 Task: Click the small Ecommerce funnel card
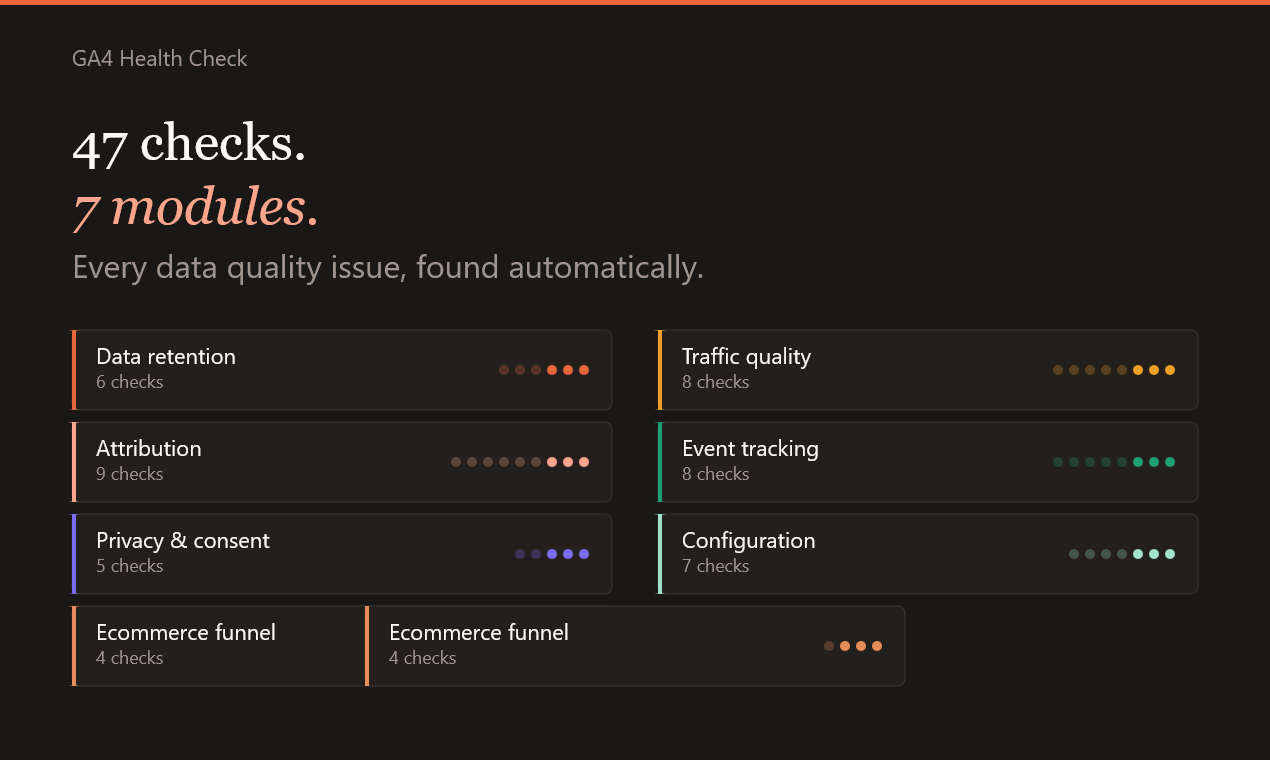click(x=219, y=645)
